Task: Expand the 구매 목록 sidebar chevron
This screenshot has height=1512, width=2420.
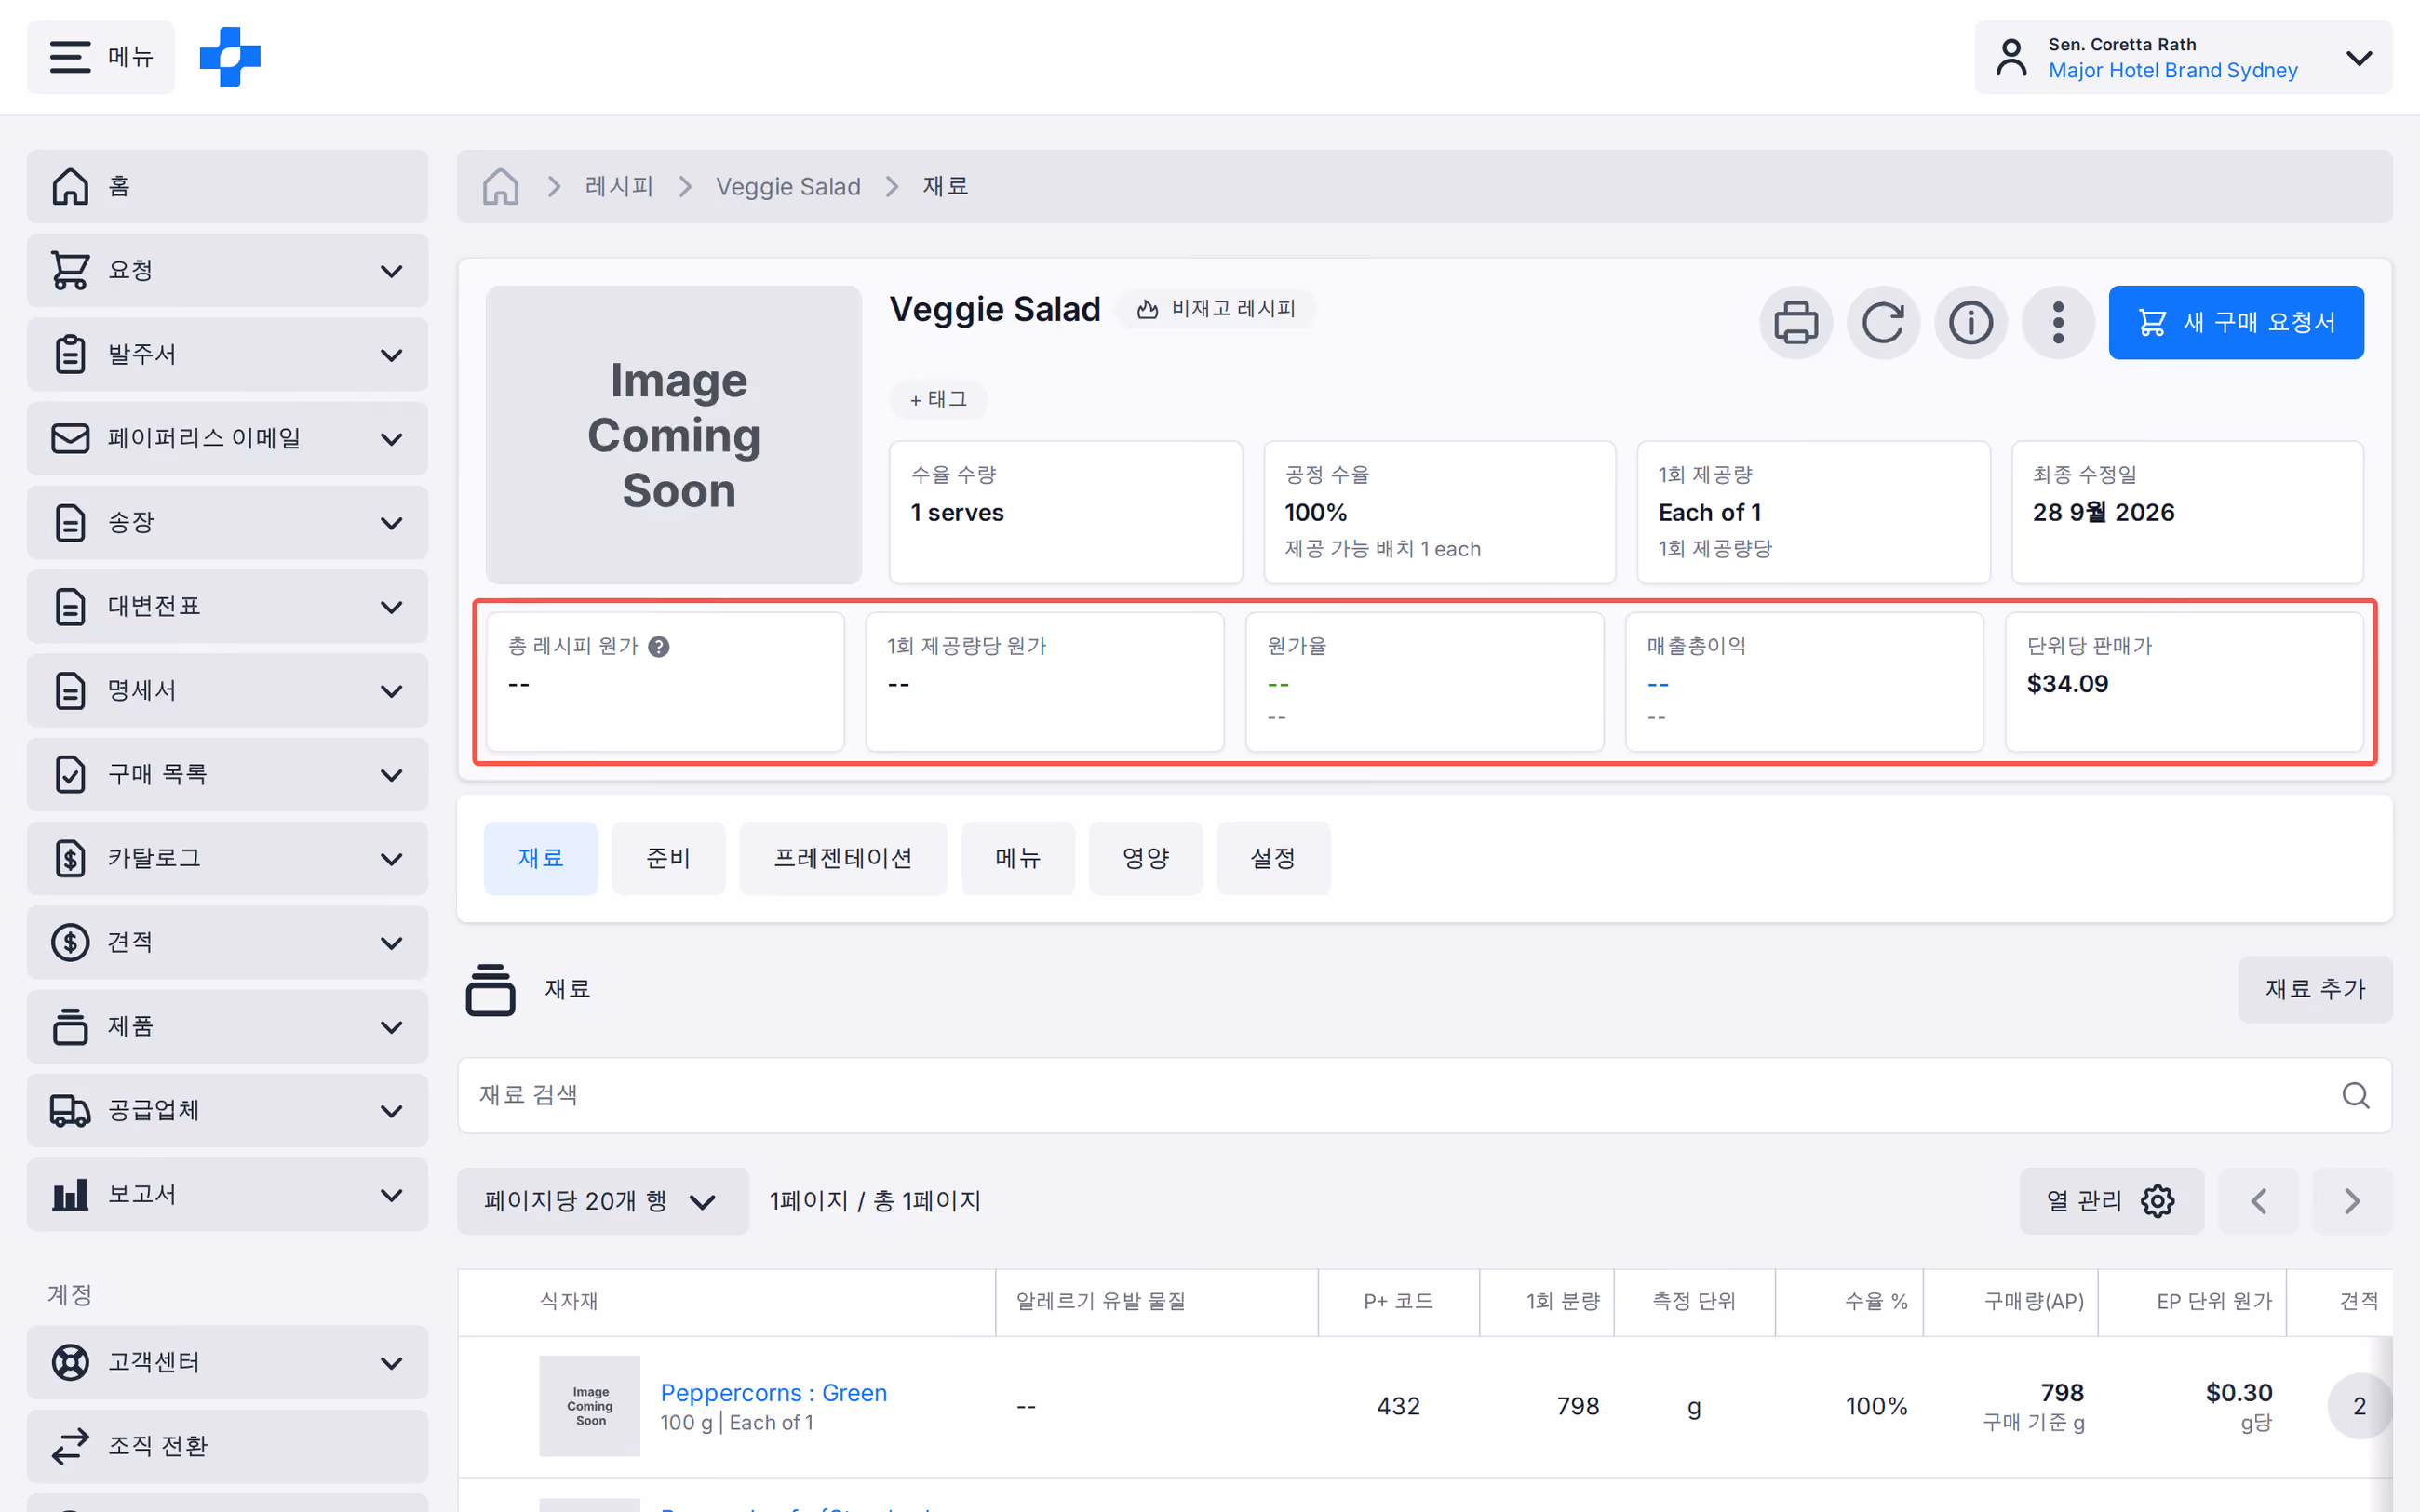Action: (x=392, y=775)
